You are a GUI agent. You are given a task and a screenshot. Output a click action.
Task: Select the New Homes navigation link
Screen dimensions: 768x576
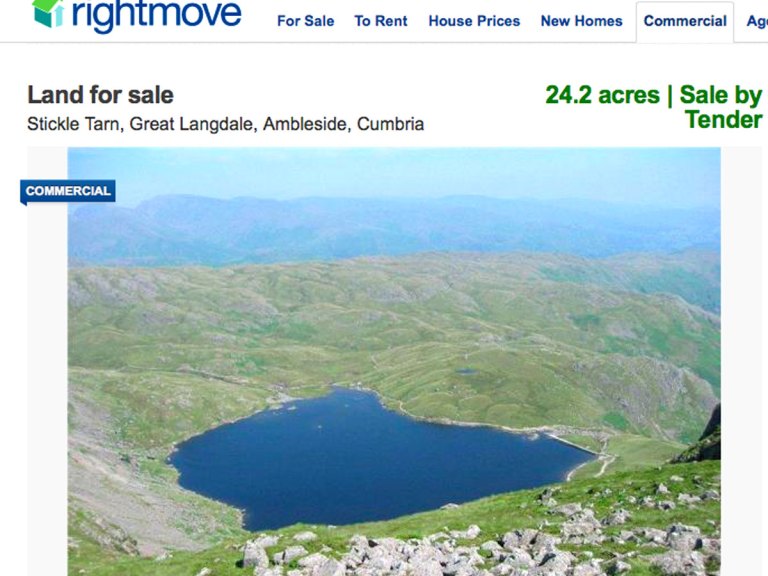(x=581, y=21)
